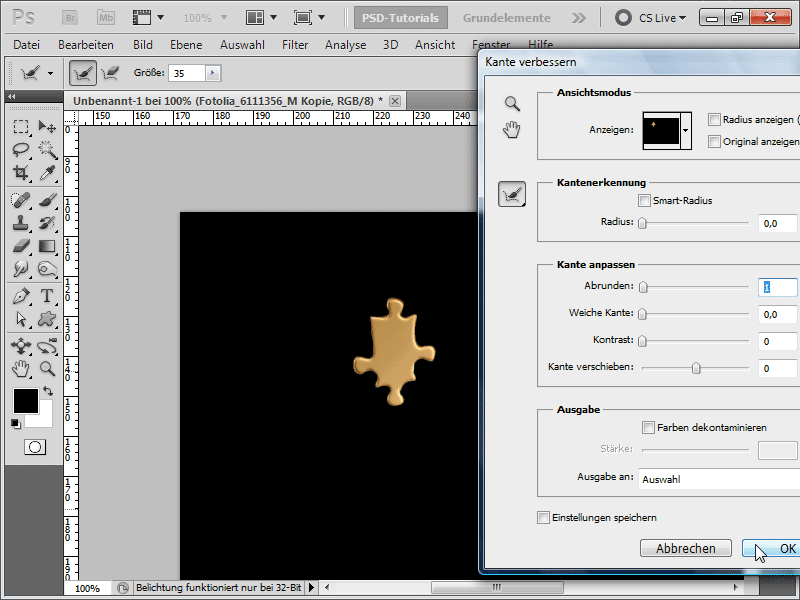Open Bearbeiten menu

pyautogui.click(x=86, y=45)
